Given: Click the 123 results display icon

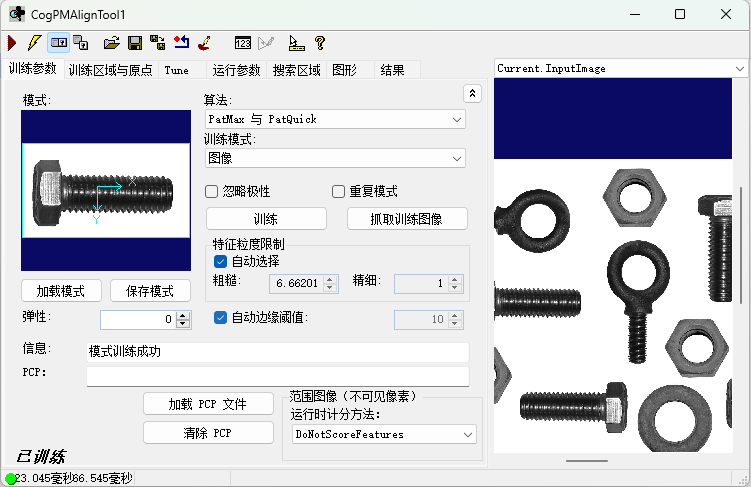Looking at the screenshot, I should (243, 43).
